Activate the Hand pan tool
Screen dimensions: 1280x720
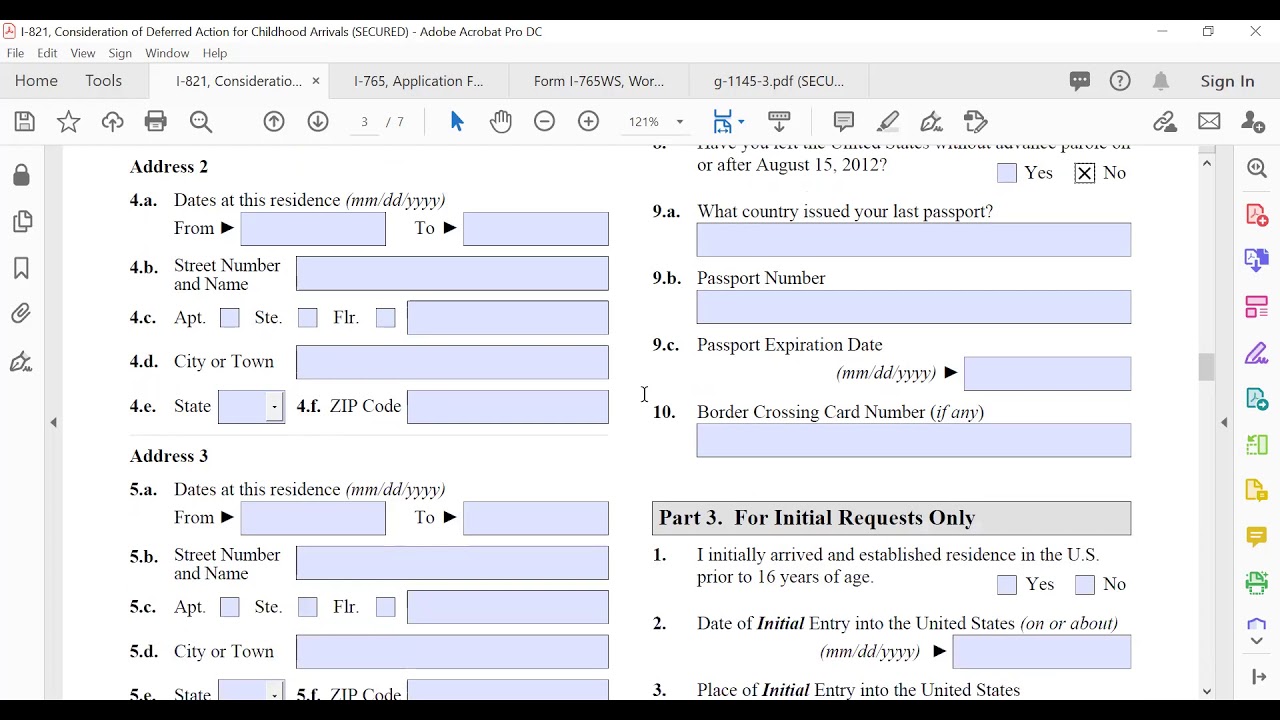(x=501, y=122)
